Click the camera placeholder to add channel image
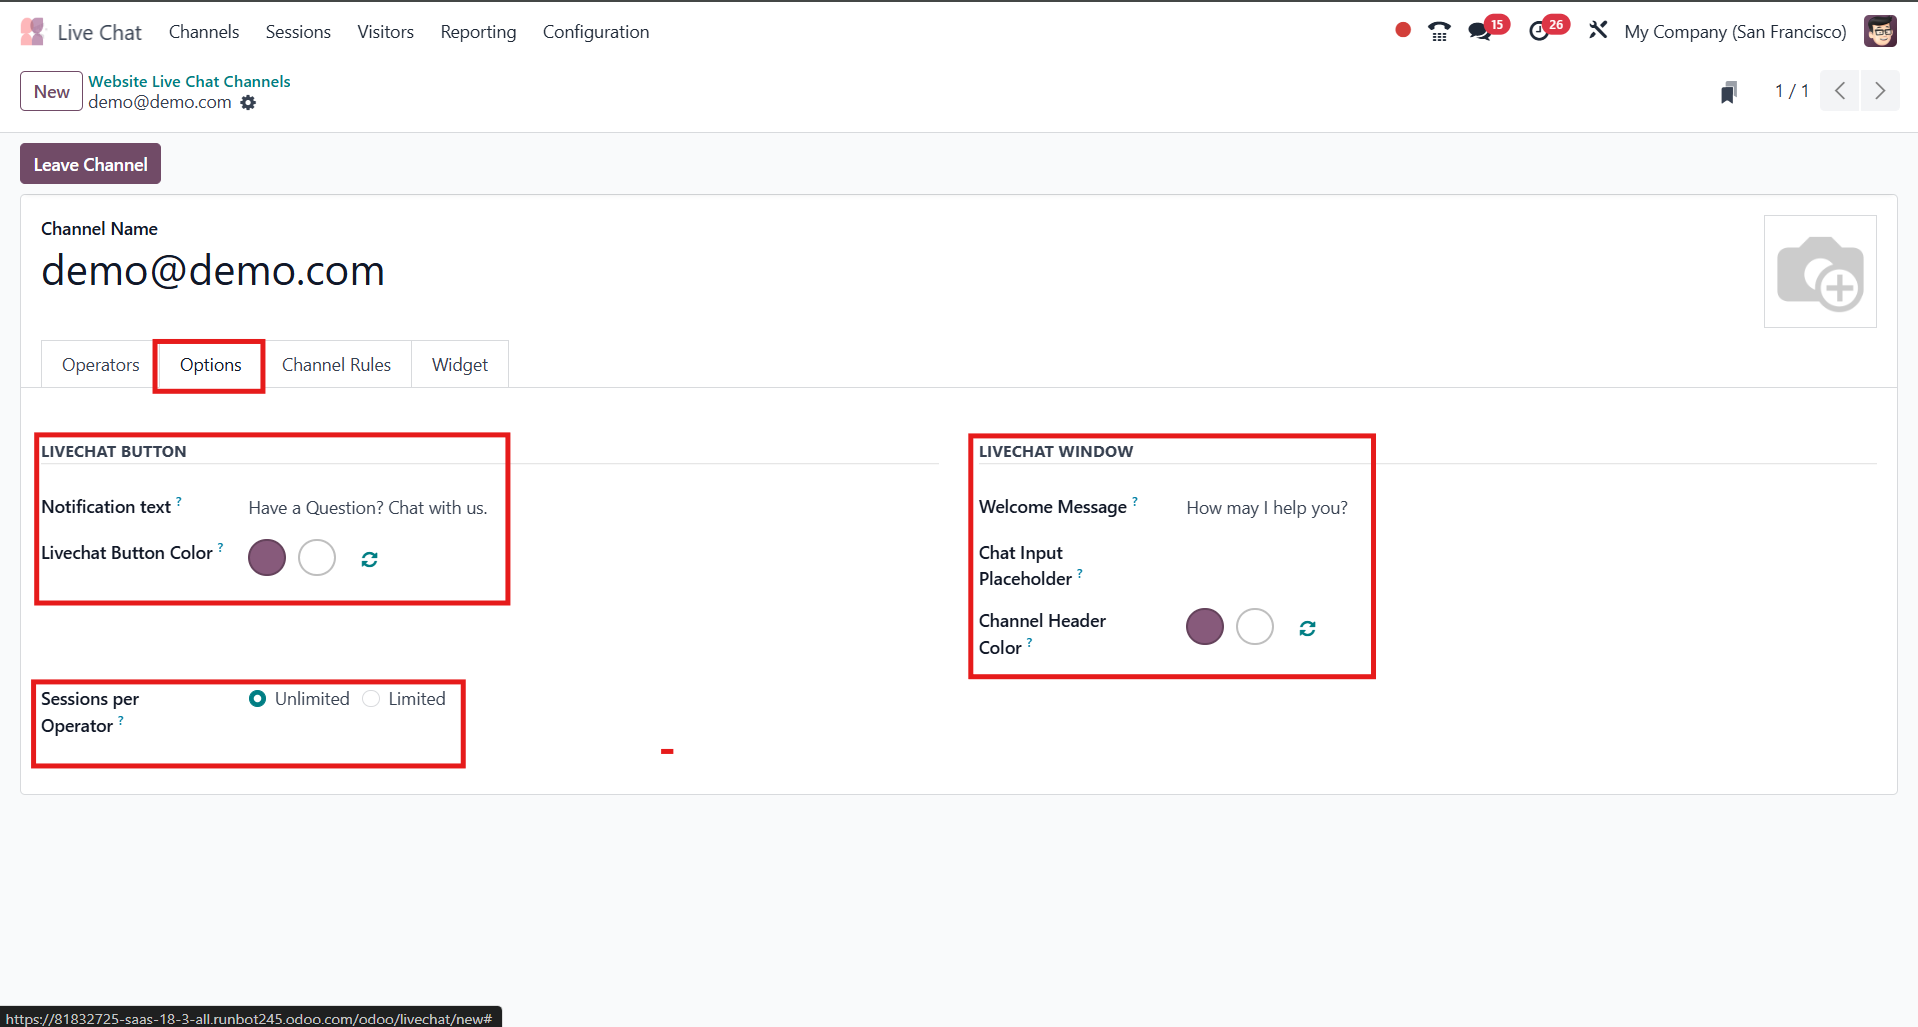Image resolution: width=1918 pixels, height=1027 pixels. (x=1820, y=271)
